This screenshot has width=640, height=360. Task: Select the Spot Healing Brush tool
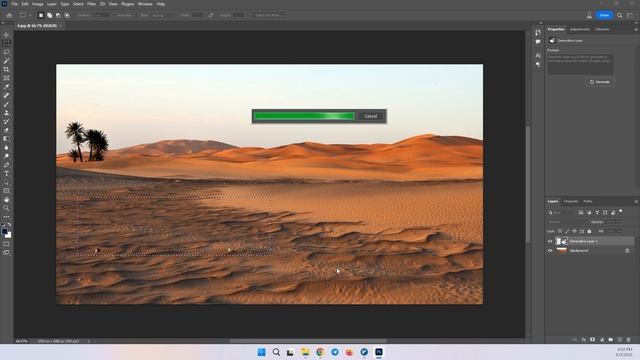coord(7,96)
